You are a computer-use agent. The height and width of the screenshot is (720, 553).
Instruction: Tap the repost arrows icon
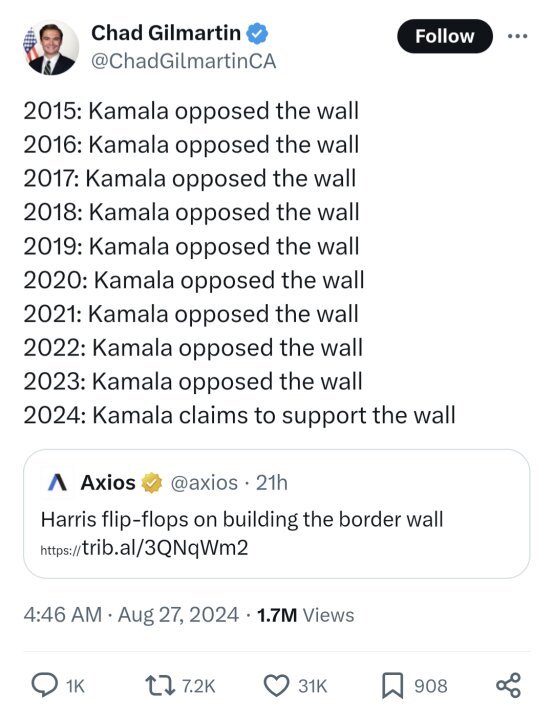pyautogui.click(x=160, y=686)
